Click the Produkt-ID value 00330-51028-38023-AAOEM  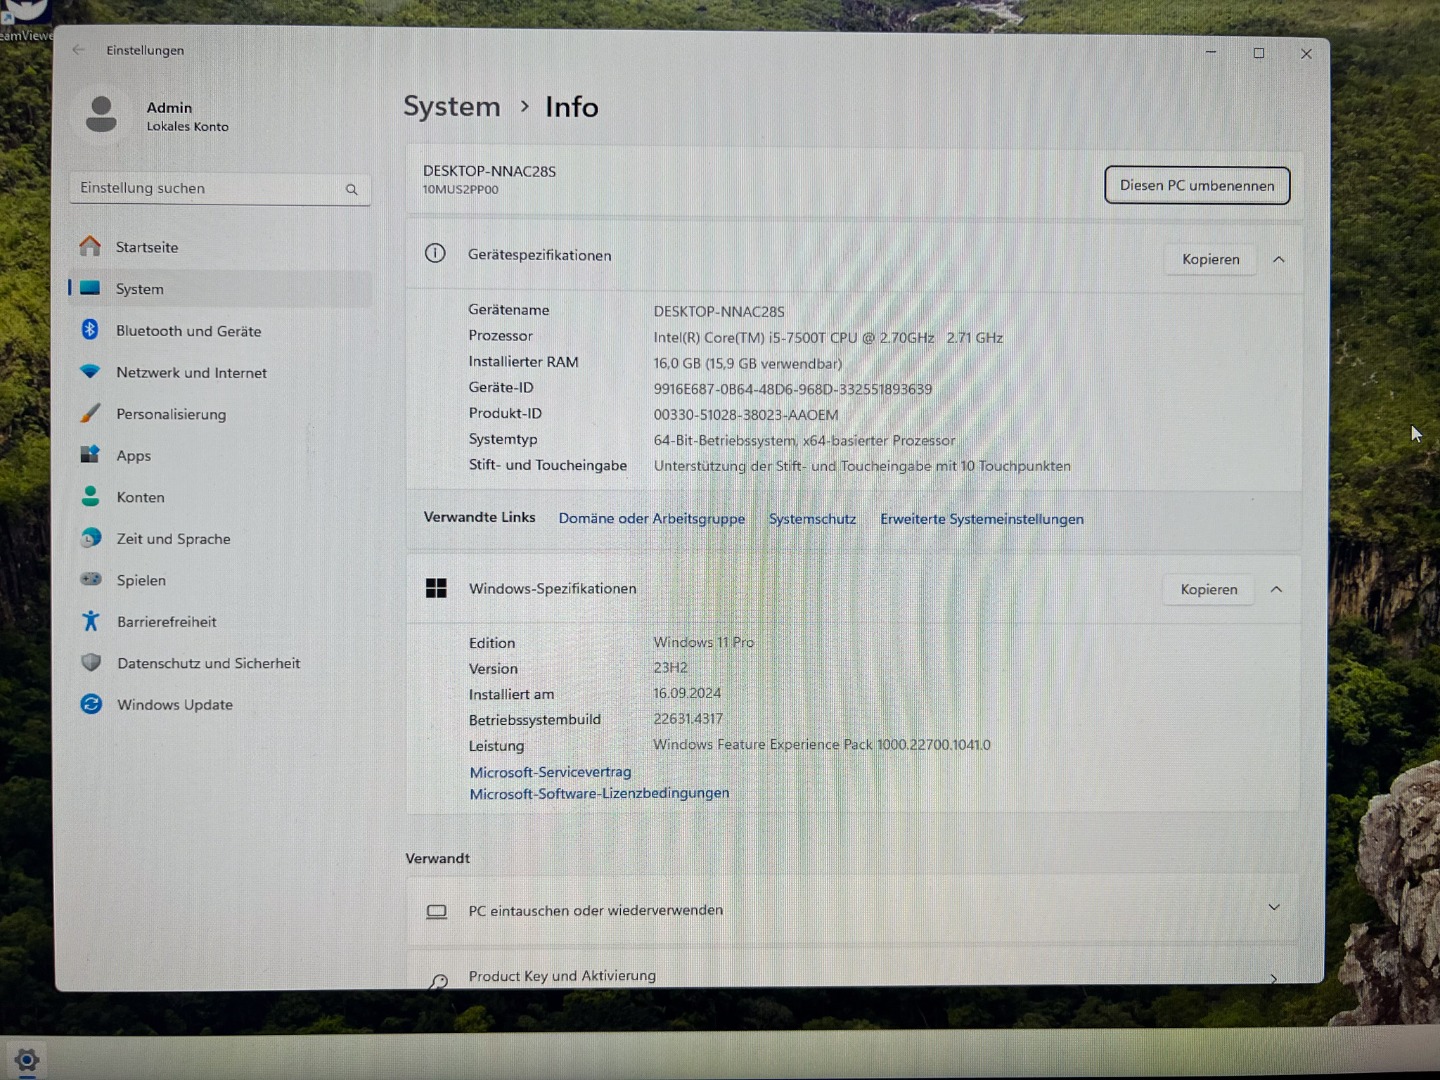coord(746,414)
